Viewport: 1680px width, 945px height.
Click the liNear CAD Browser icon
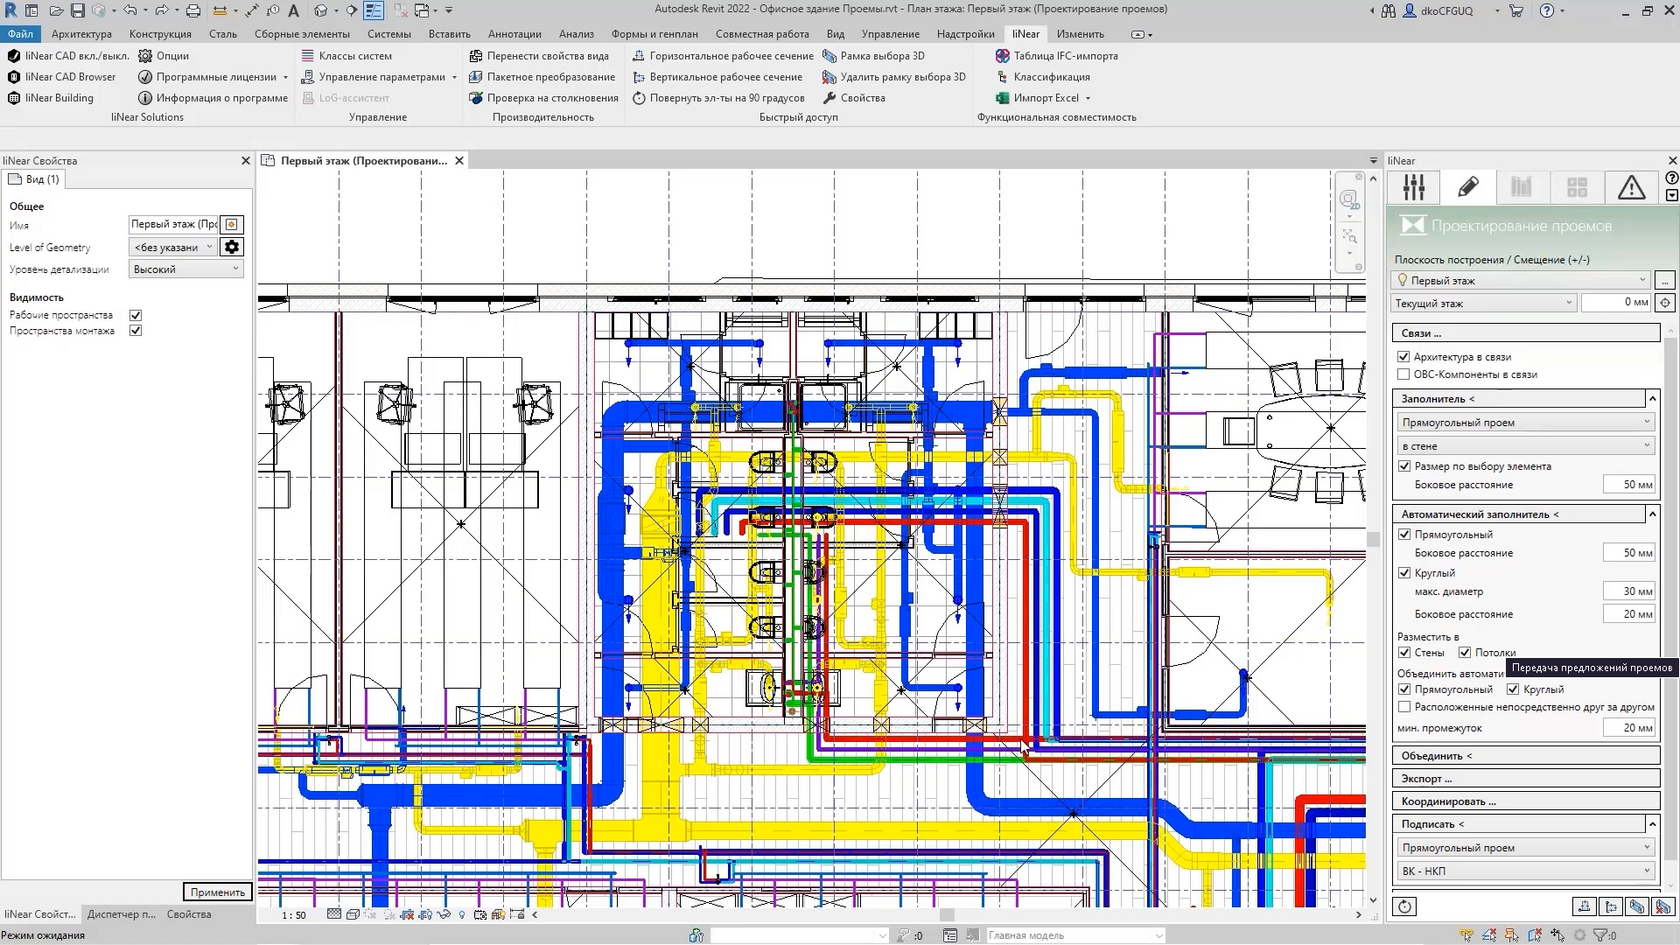coord(14,77)
